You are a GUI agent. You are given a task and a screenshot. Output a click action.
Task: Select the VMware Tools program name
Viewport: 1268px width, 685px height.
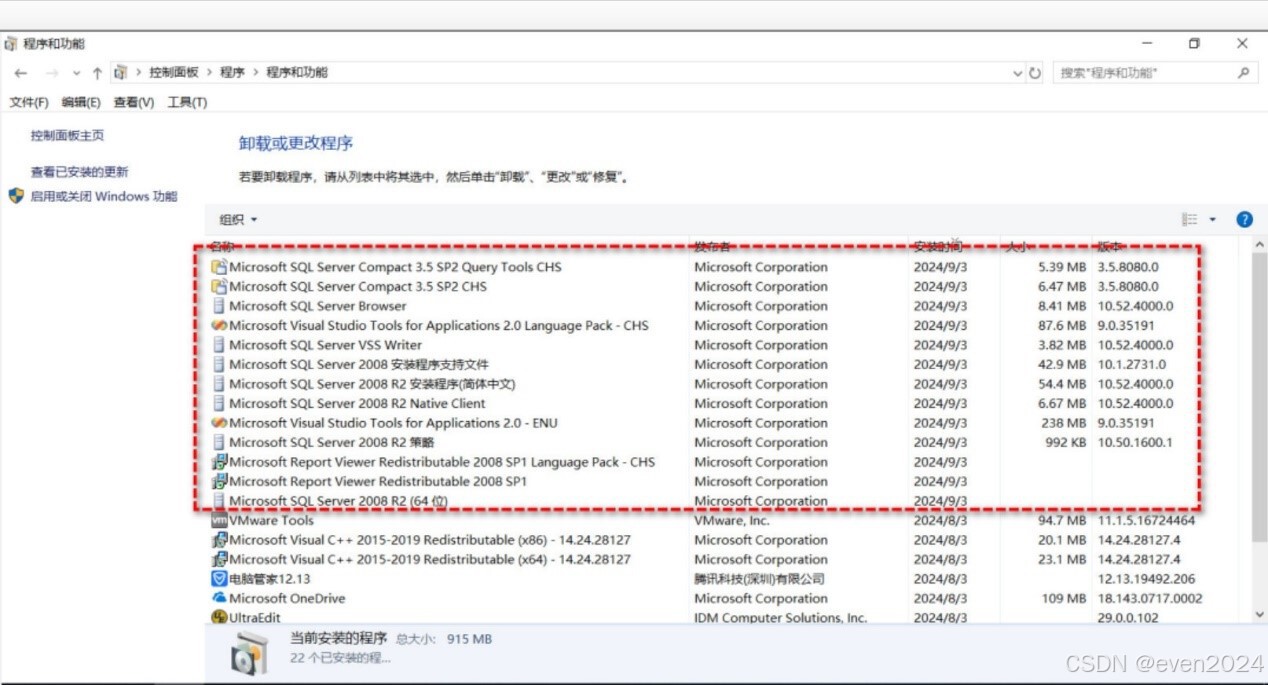tap(271, 520)
